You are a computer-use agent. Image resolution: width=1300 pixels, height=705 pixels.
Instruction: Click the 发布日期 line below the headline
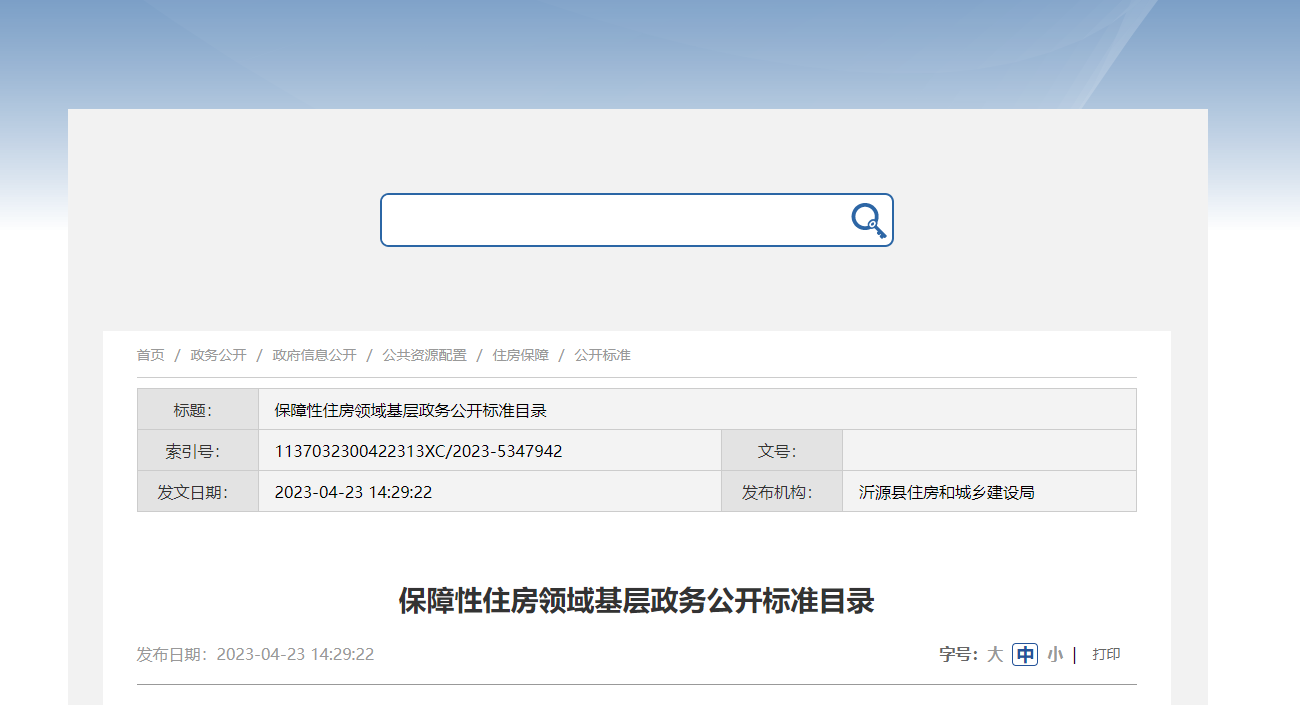pos(255,655)
